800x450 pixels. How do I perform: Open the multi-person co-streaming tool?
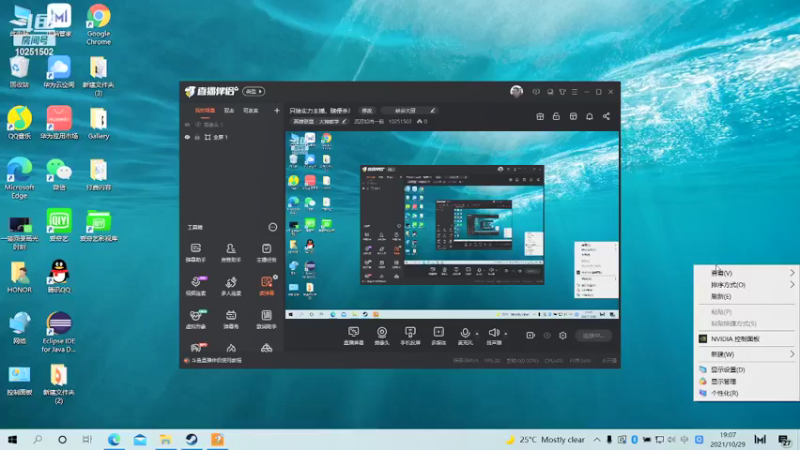pos(231,286)
